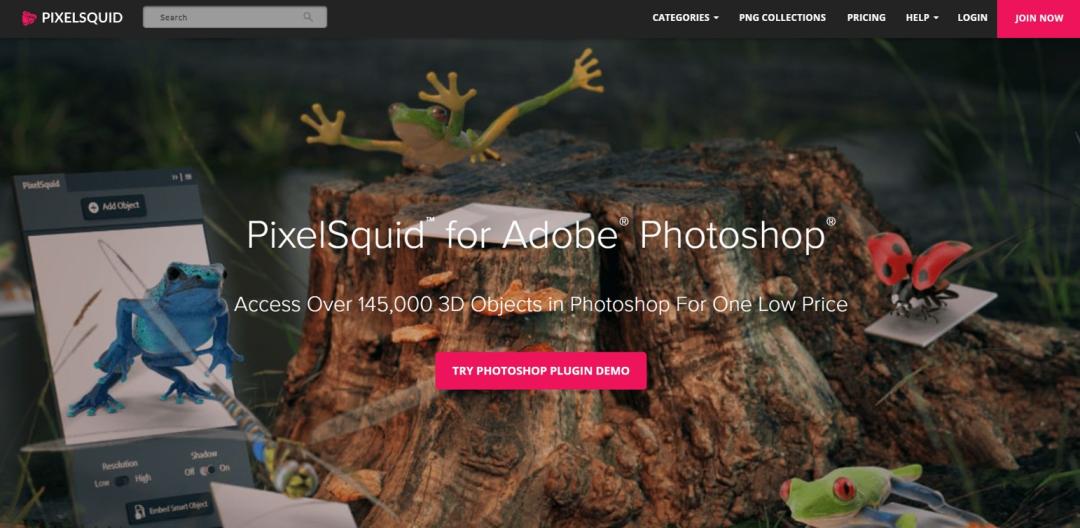Open the Login link
The height and width of the screenshot is (528, 1080).
click(972, 18)
